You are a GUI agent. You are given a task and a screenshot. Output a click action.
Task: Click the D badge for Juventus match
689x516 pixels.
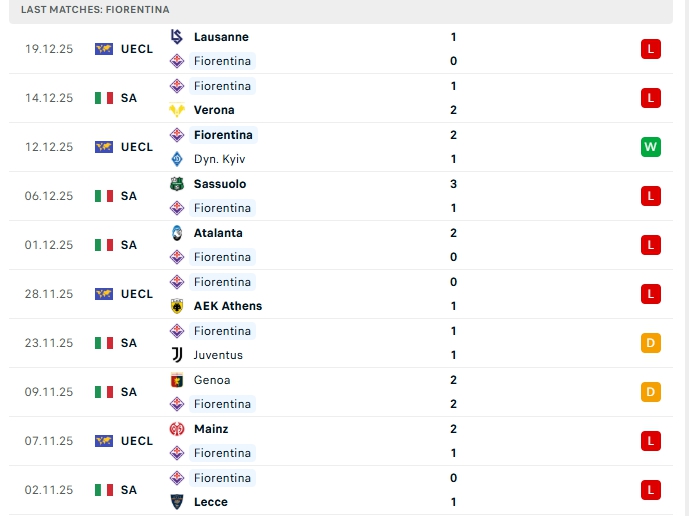click(651, 343)
